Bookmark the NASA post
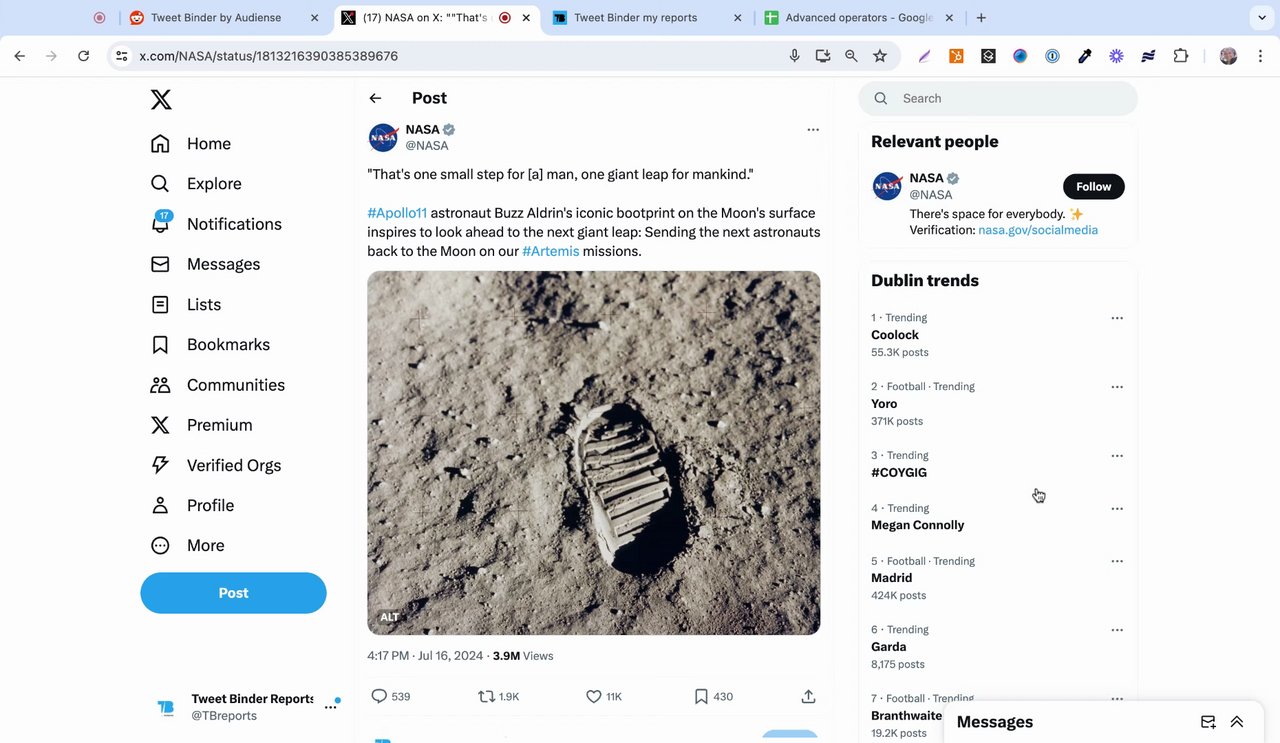Screen dimensions: 1280x743 [701, 696]
